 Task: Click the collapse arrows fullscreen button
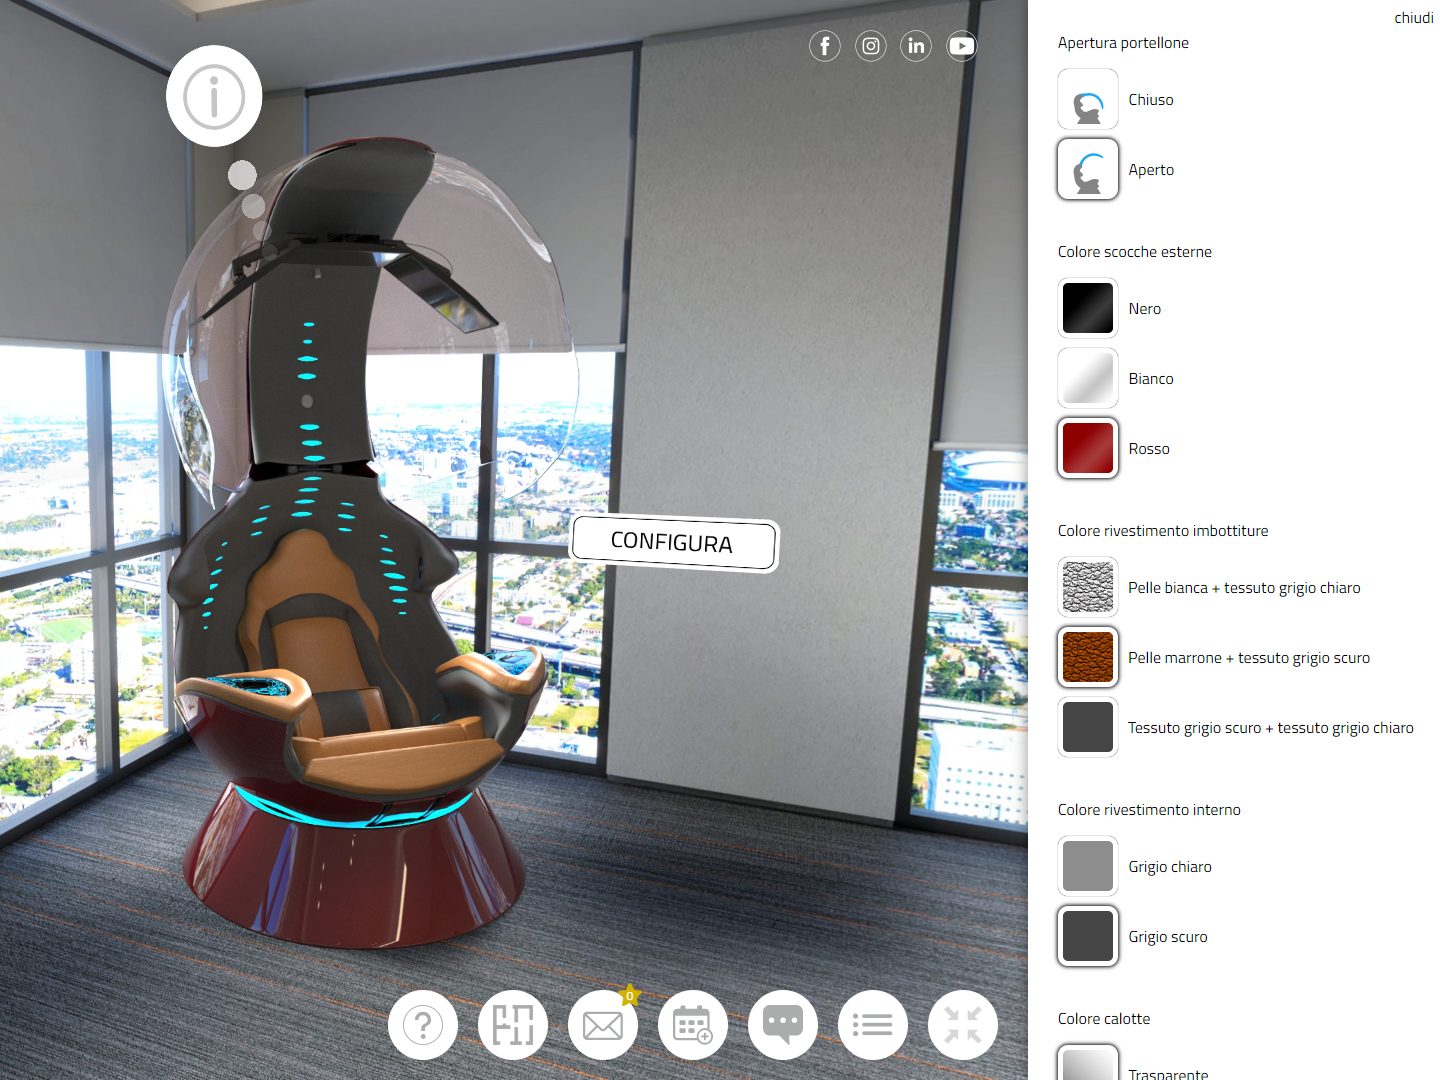[x=963, y=1025]
